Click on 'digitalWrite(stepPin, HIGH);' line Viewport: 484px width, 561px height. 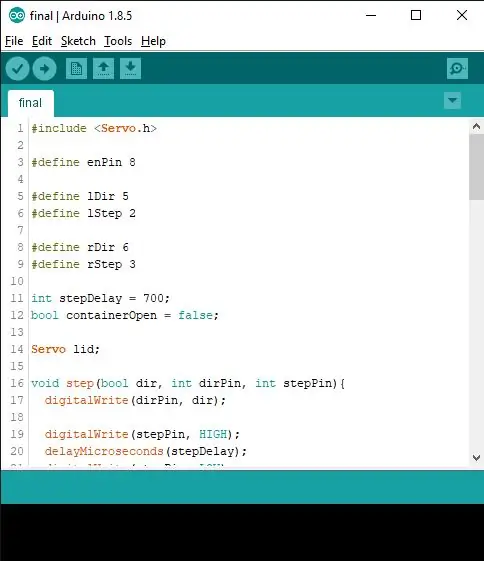point(142,434)
